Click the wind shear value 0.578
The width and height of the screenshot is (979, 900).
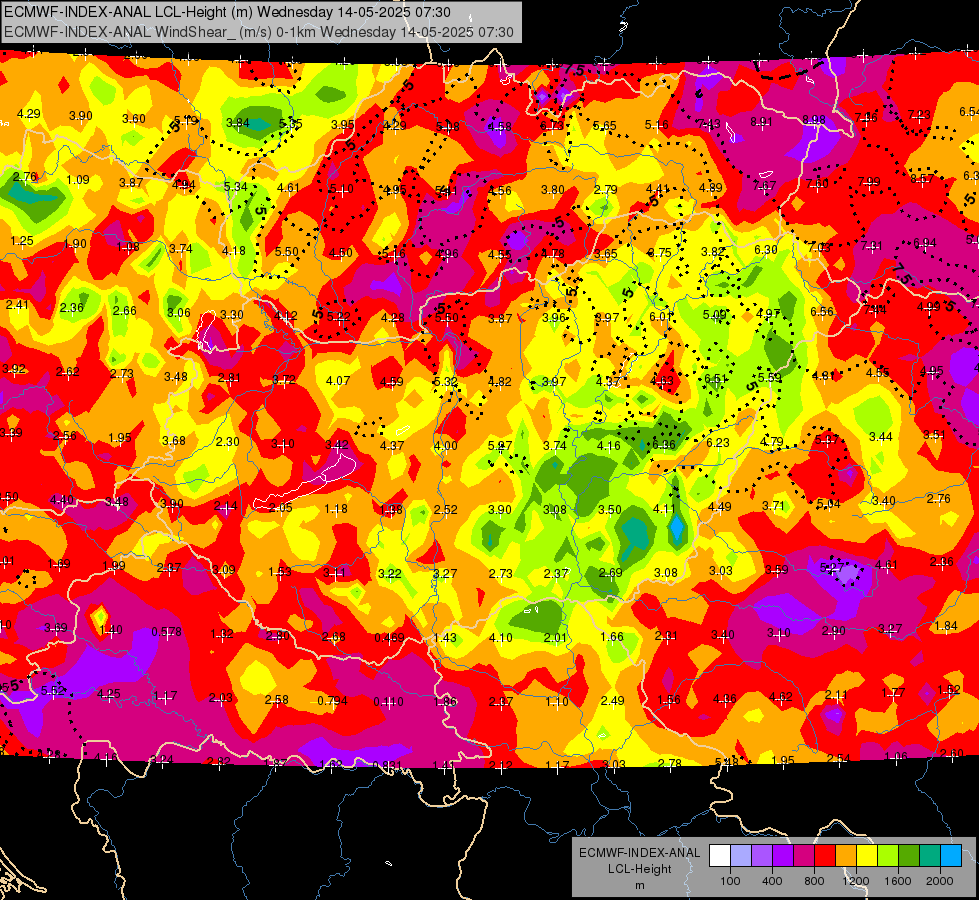tap(167, 632)
